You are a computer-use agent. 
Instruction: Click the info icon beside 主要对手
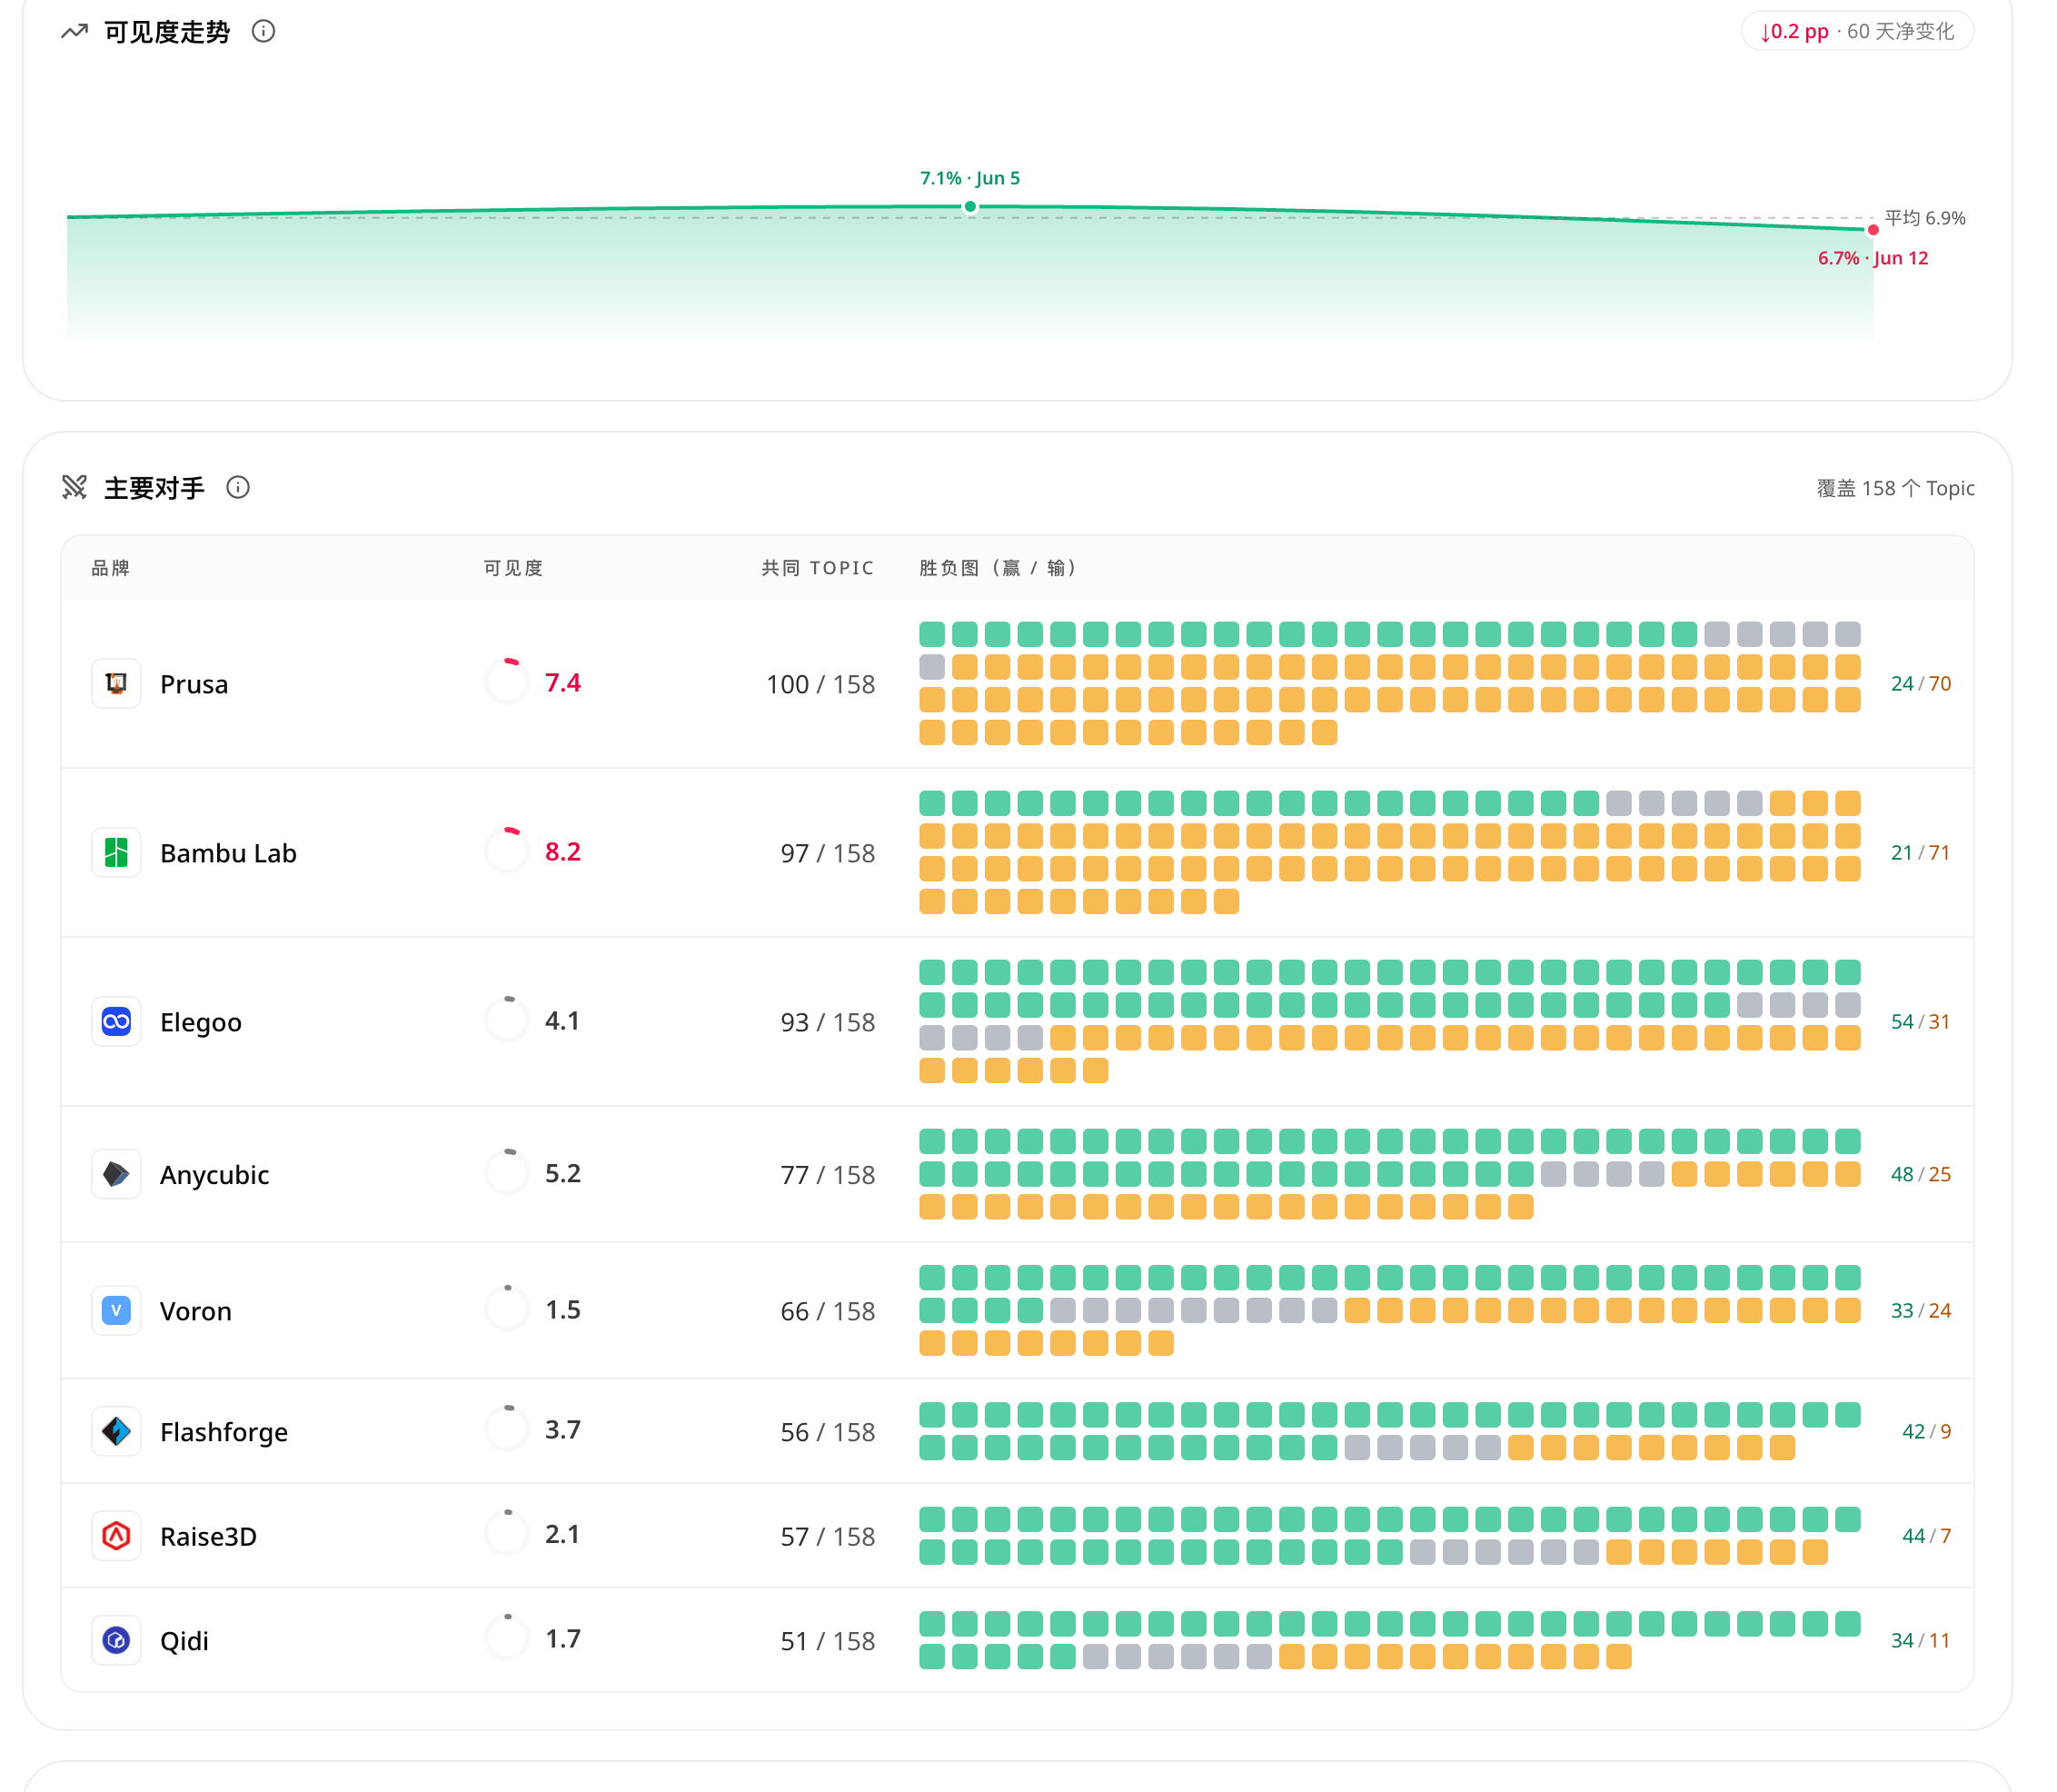(238, 488)
